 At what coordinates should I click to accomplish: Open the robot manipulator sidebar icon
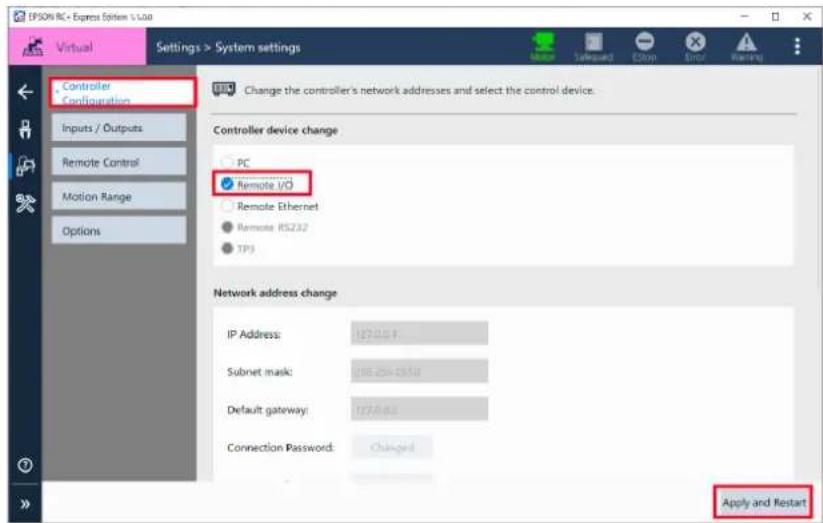click(25, 129)
